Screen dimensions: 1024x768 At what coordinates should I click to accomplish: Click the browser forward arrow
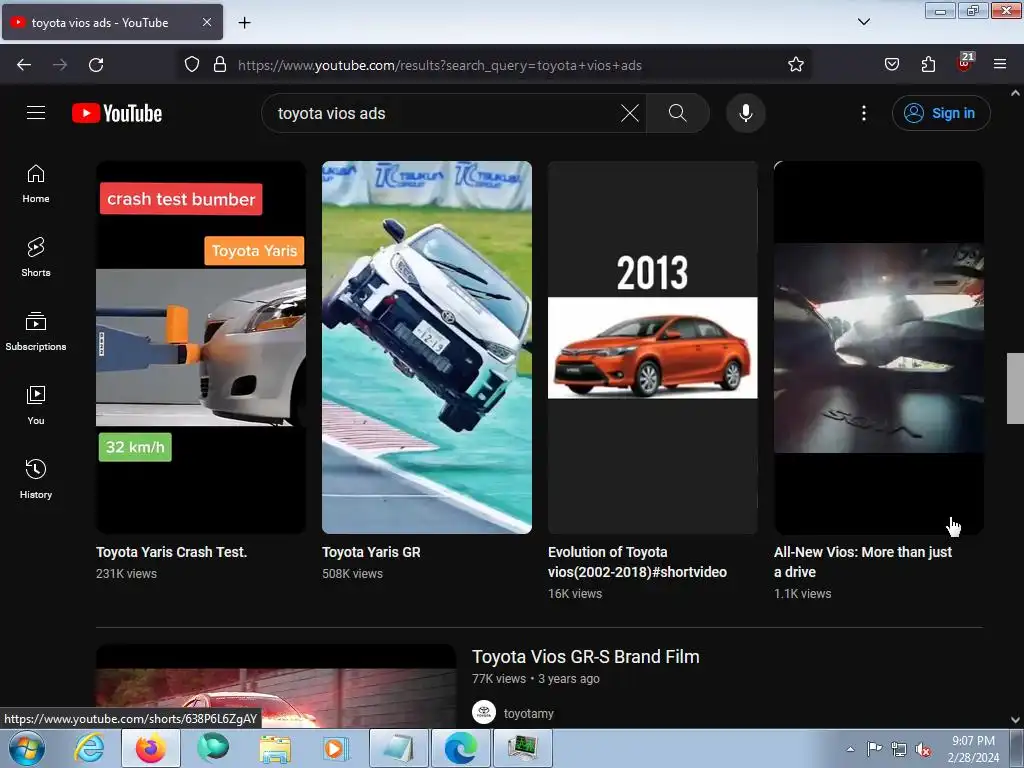60,65
